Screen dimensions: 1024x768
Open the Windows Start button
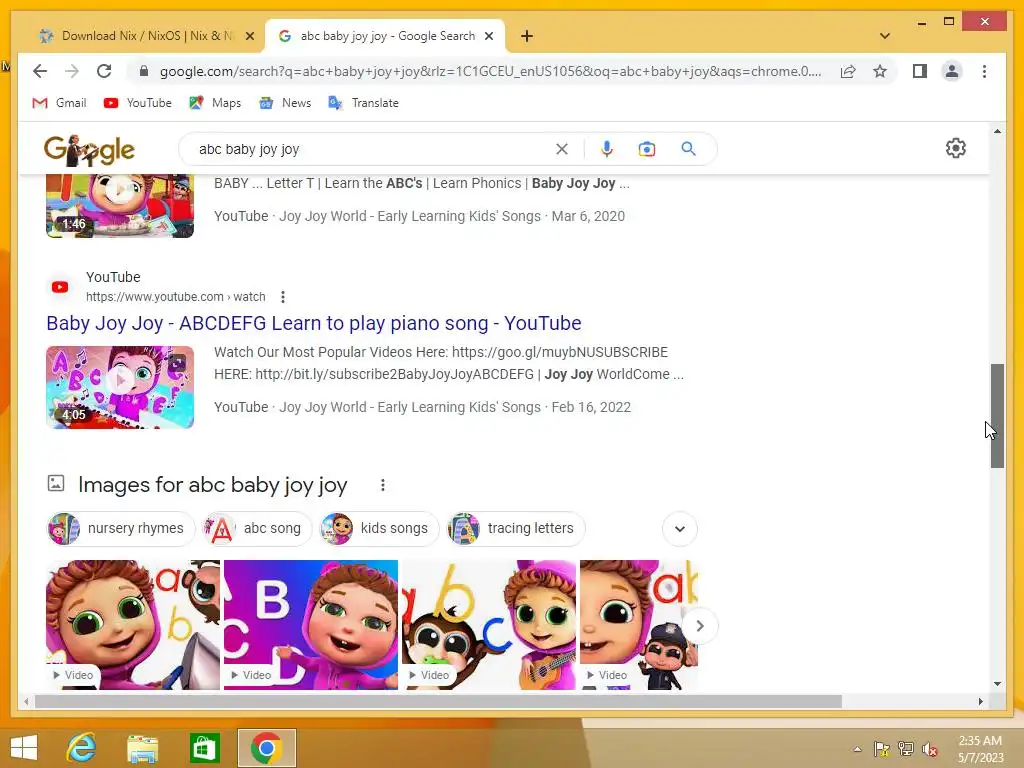(24, 748)
